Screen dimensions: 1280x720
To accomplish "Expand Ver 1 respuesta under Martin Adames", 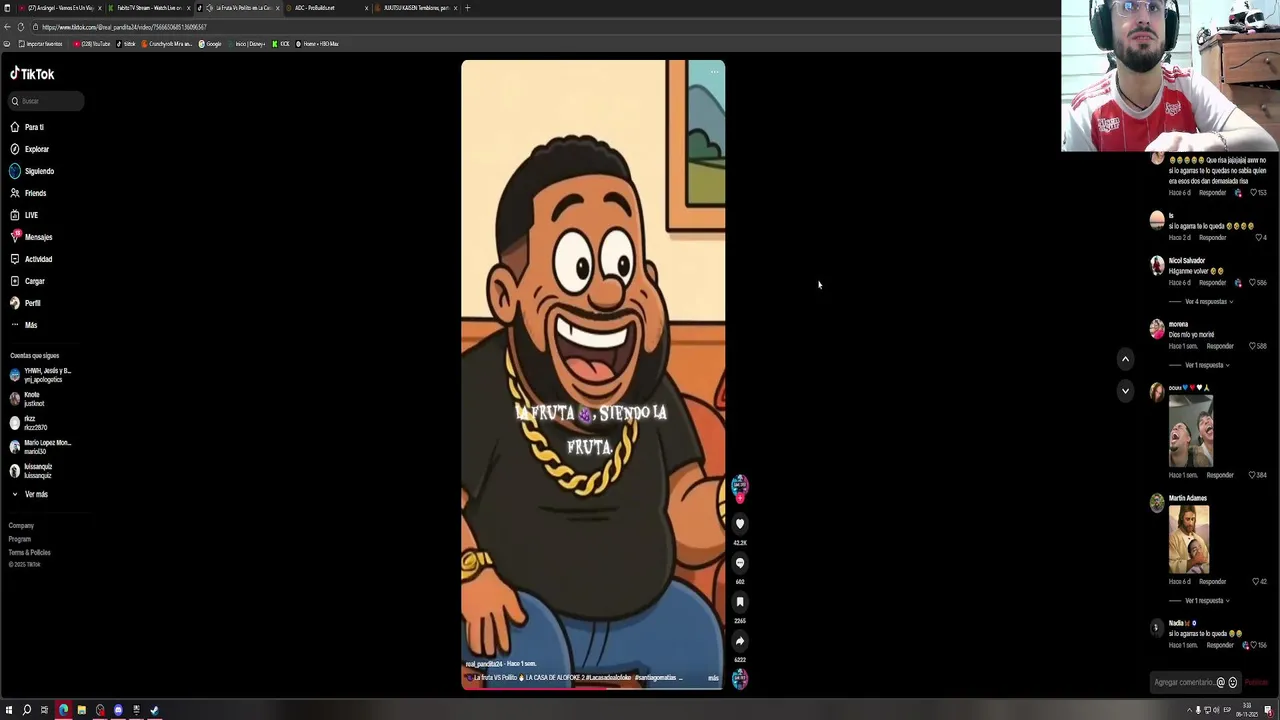I will tap(1206, 601).
